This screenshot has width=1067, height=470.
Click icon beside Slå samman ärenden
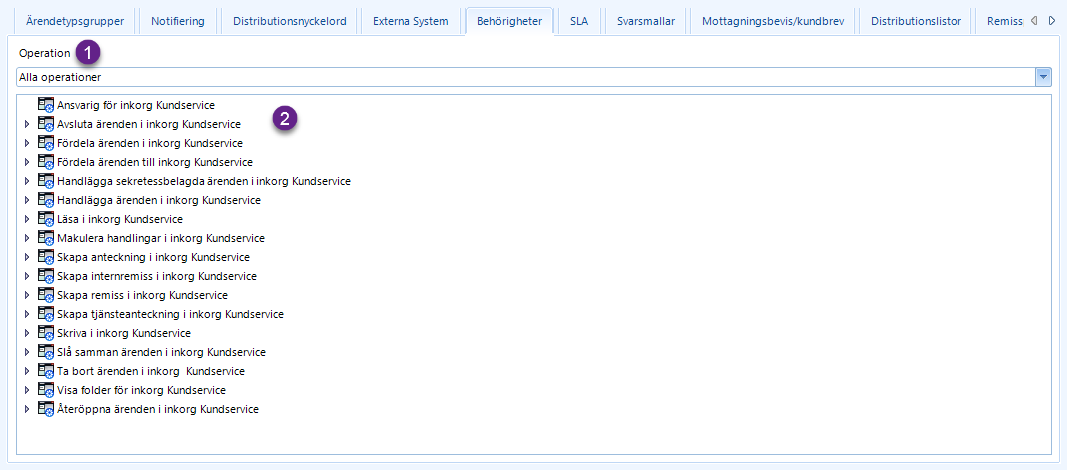point(46,353)
